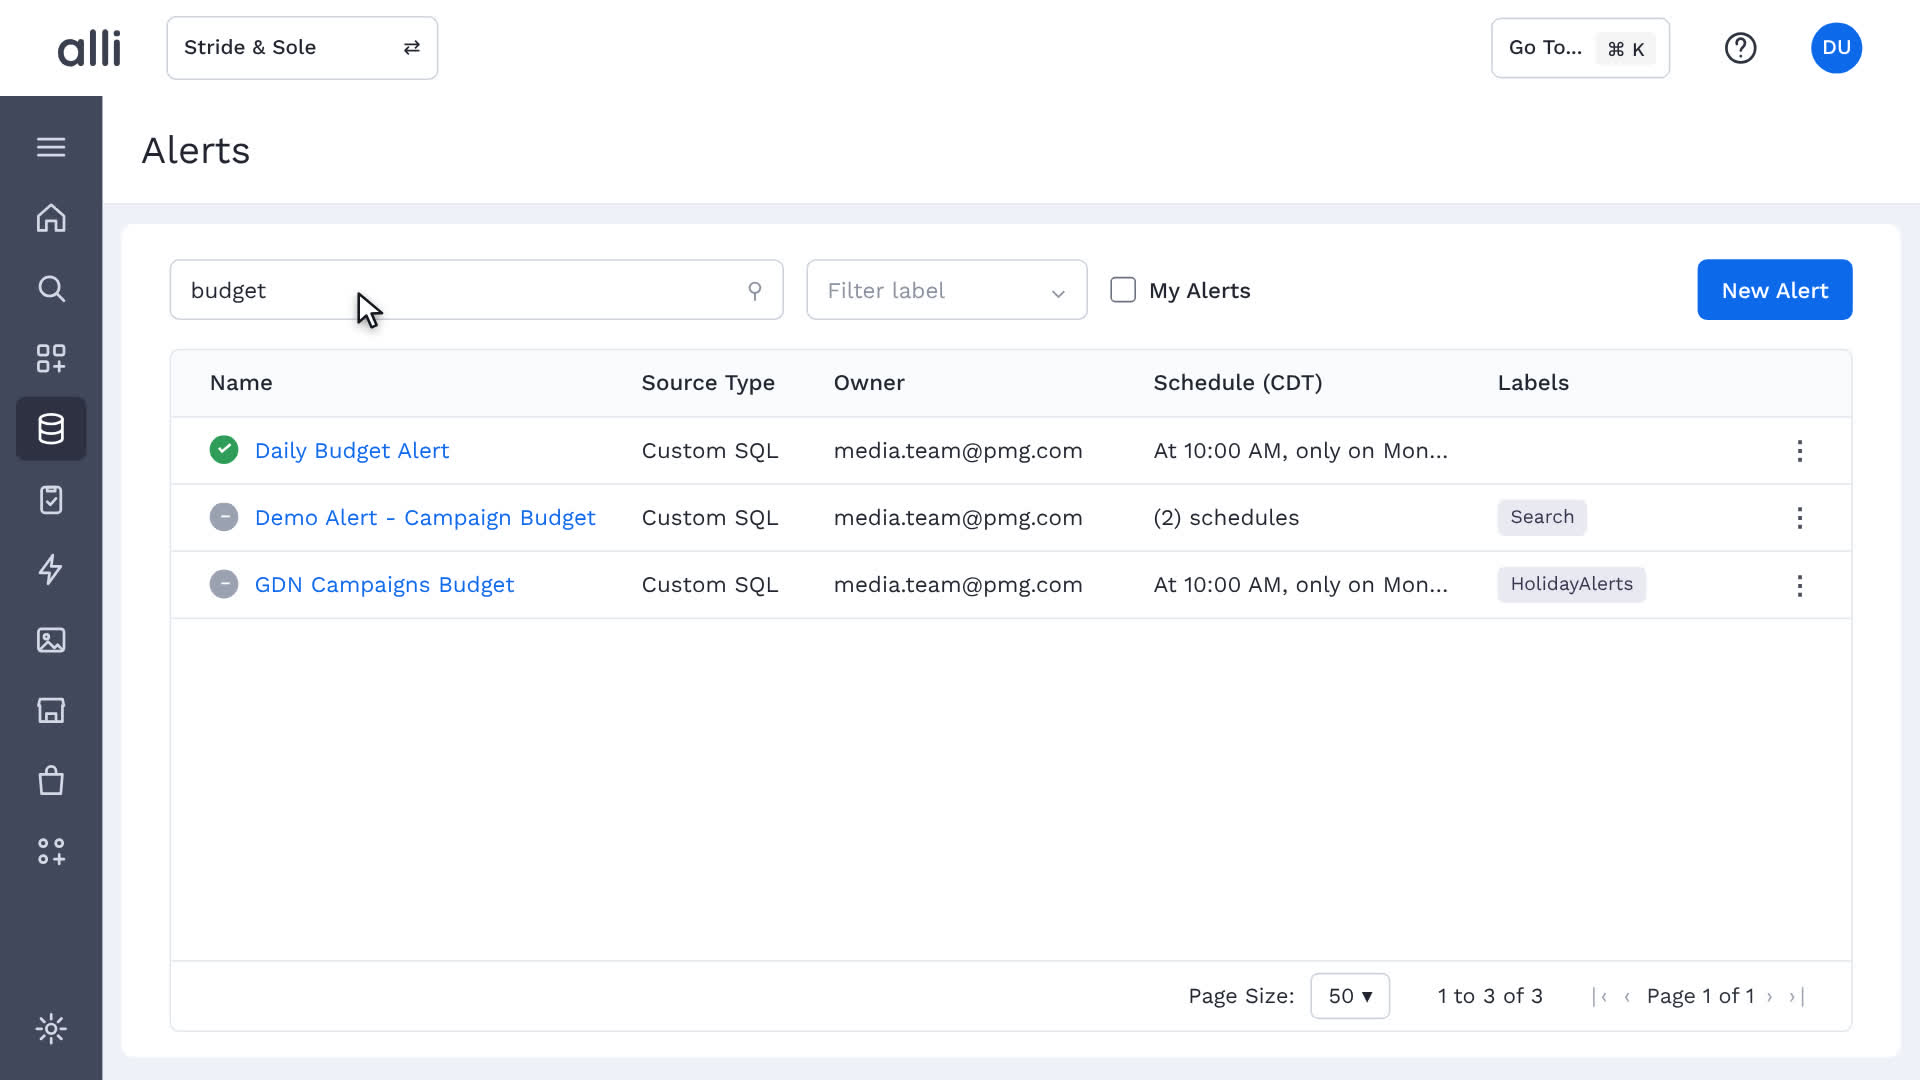
Task: Click '1 to 3 of 3' count text
Action: click(1490, 996)
